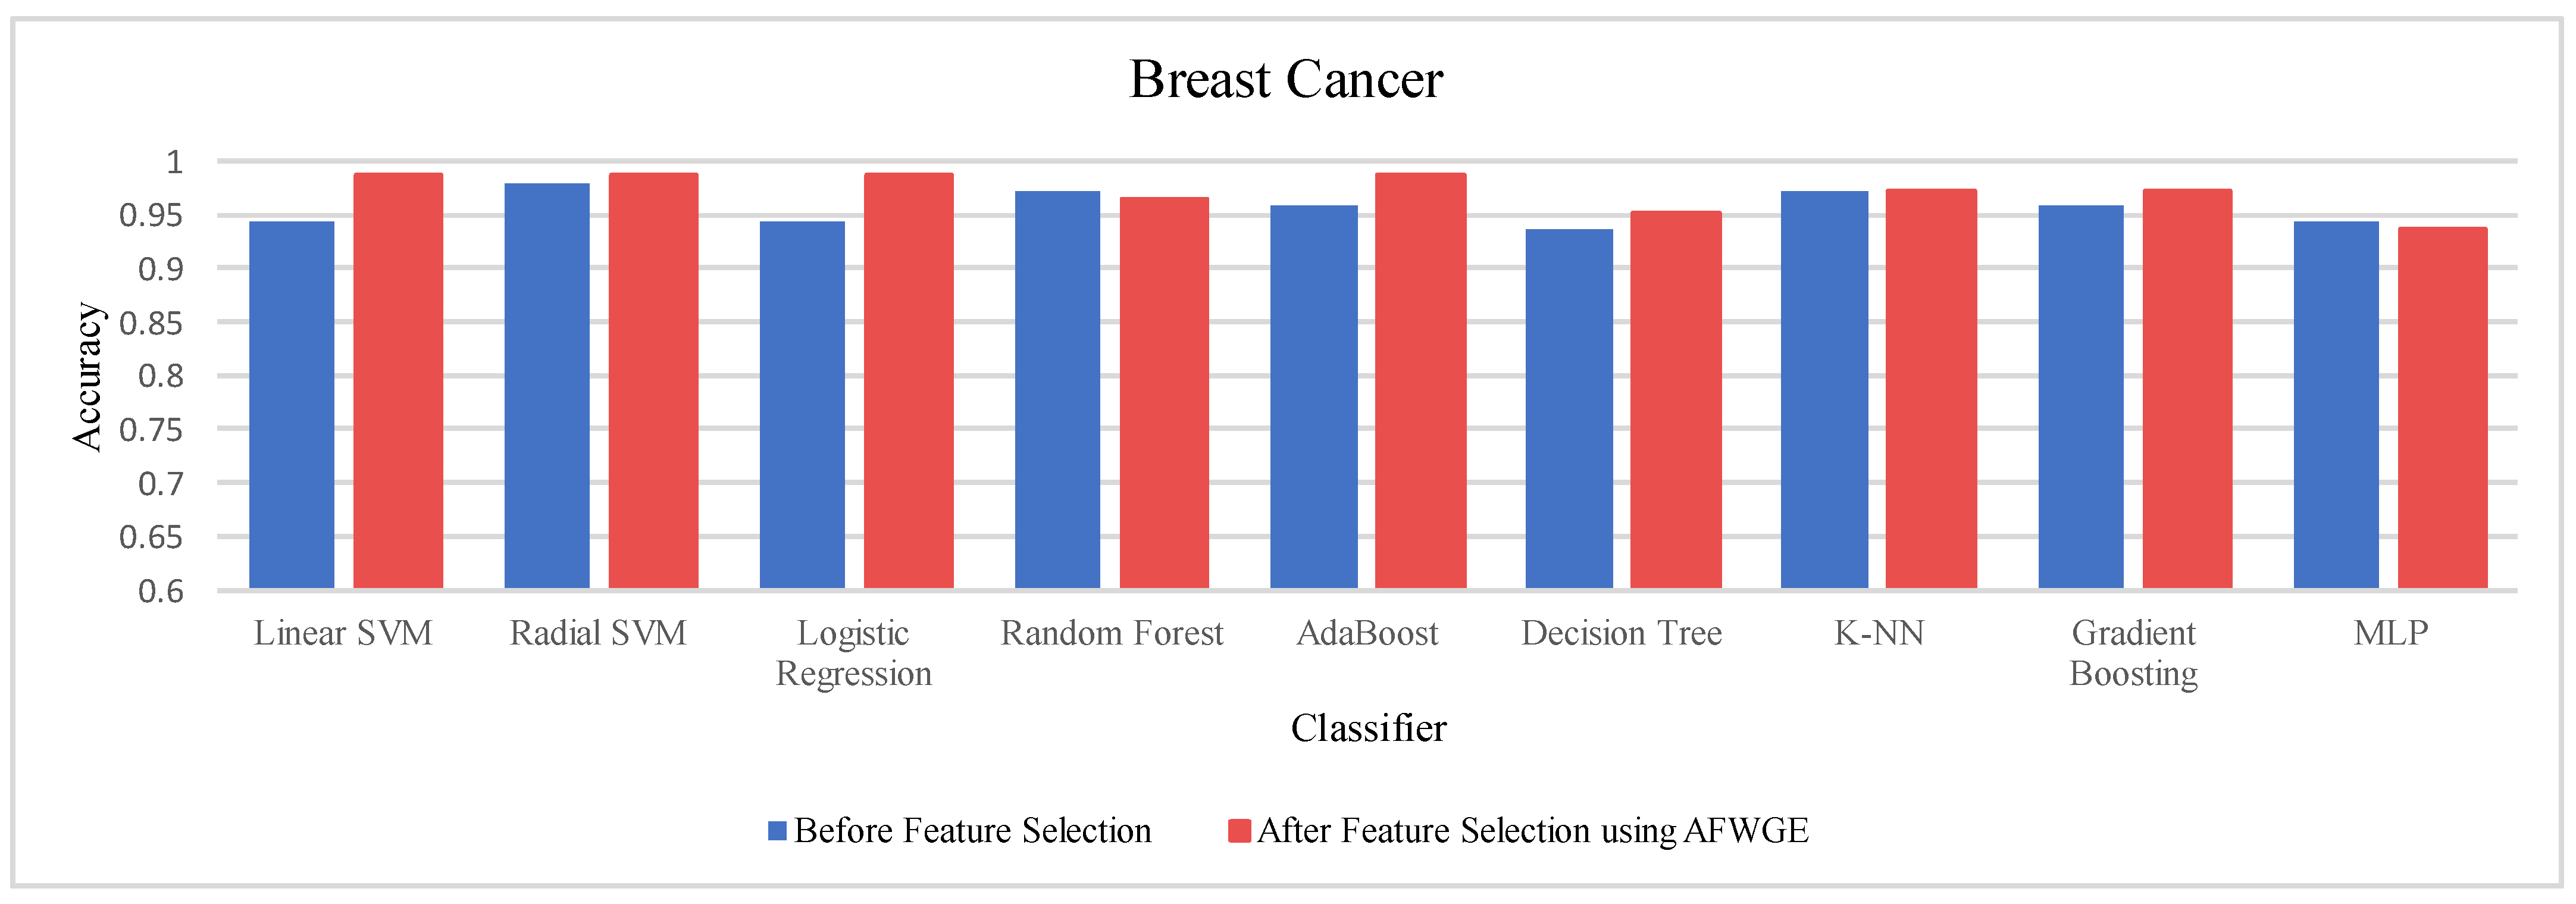The height and width of the screenshot is (904, 2576).
Task: Select the blue Linear SVM bar
Action: [291, 404]
